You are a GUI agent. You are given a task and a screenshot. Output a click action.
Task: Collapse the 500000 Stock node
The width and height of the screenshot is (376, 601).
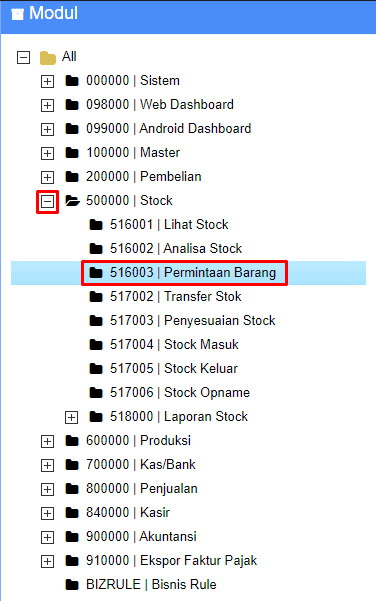[48, 202]
